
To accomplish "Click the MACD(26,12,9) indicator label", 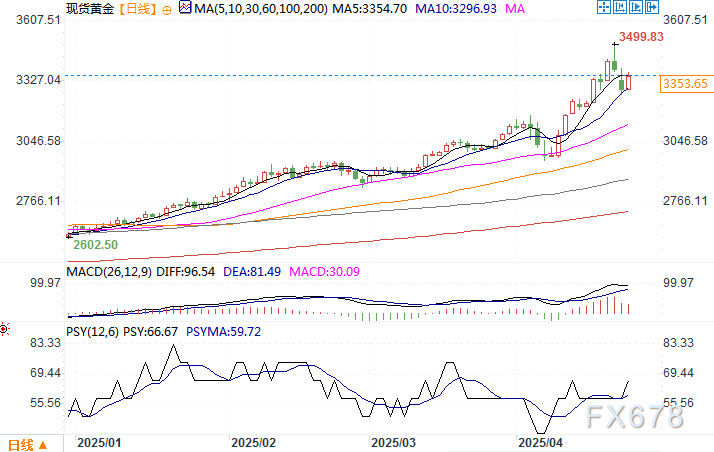I will [109, 272].
